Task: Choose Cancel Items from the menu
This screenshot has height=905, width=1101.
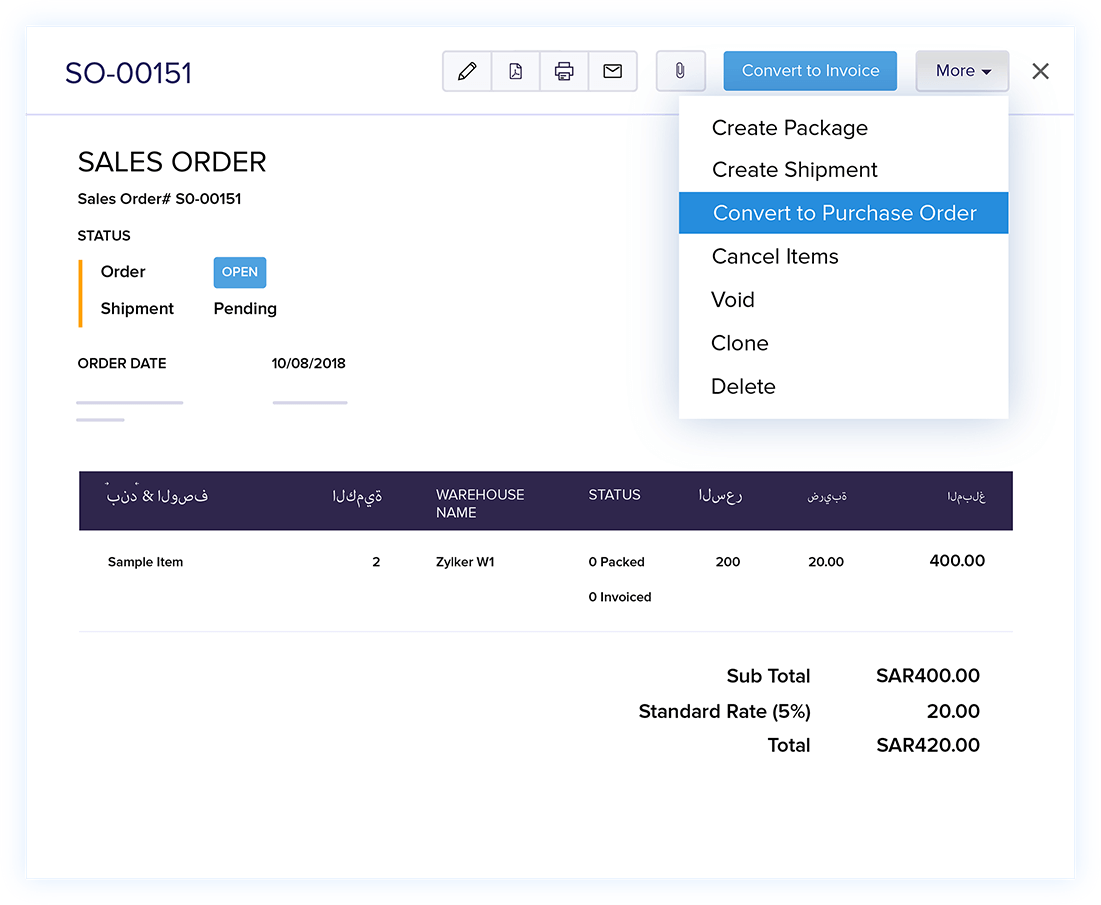Action: pyautogui.click(x=775, y=257)
